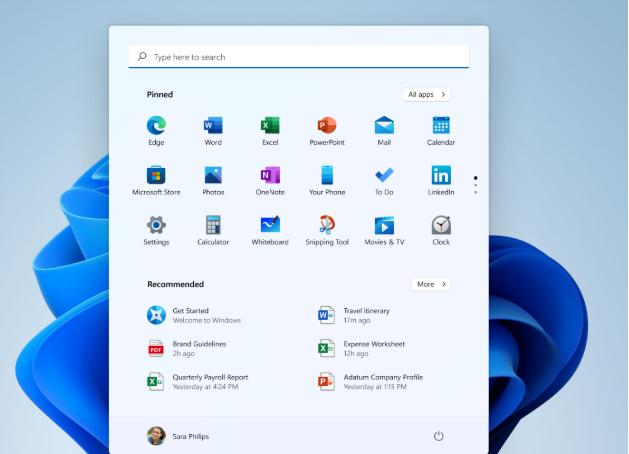Click the power button icon
The image size is (629, 454).
[438, 436]
